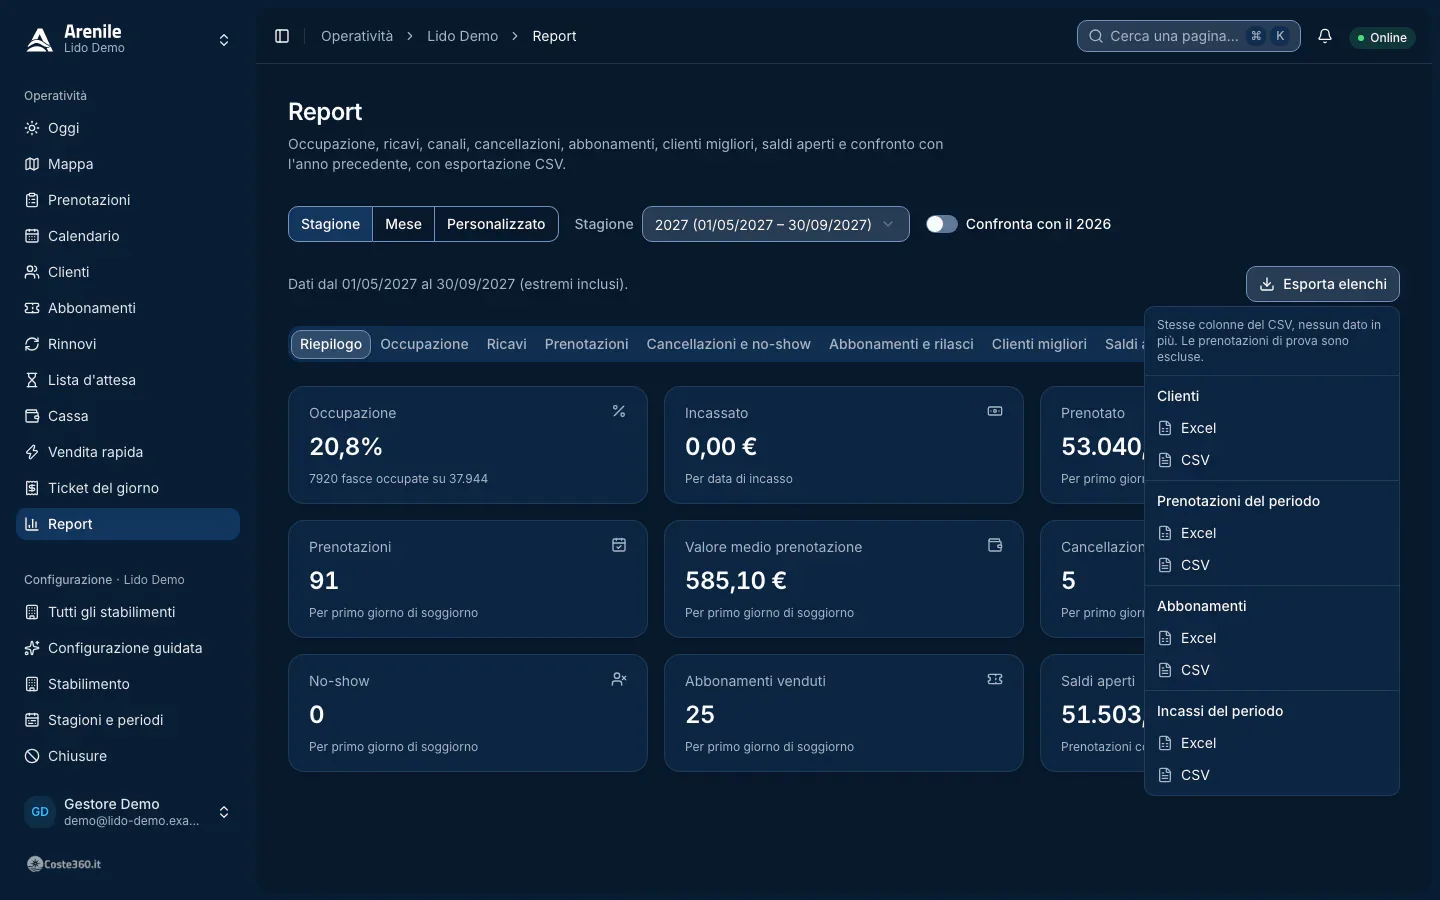Viewport: 1440px width, 900px height.
Task: Expand the Lido Demo establishment switcher
Action: coord(128,39)
